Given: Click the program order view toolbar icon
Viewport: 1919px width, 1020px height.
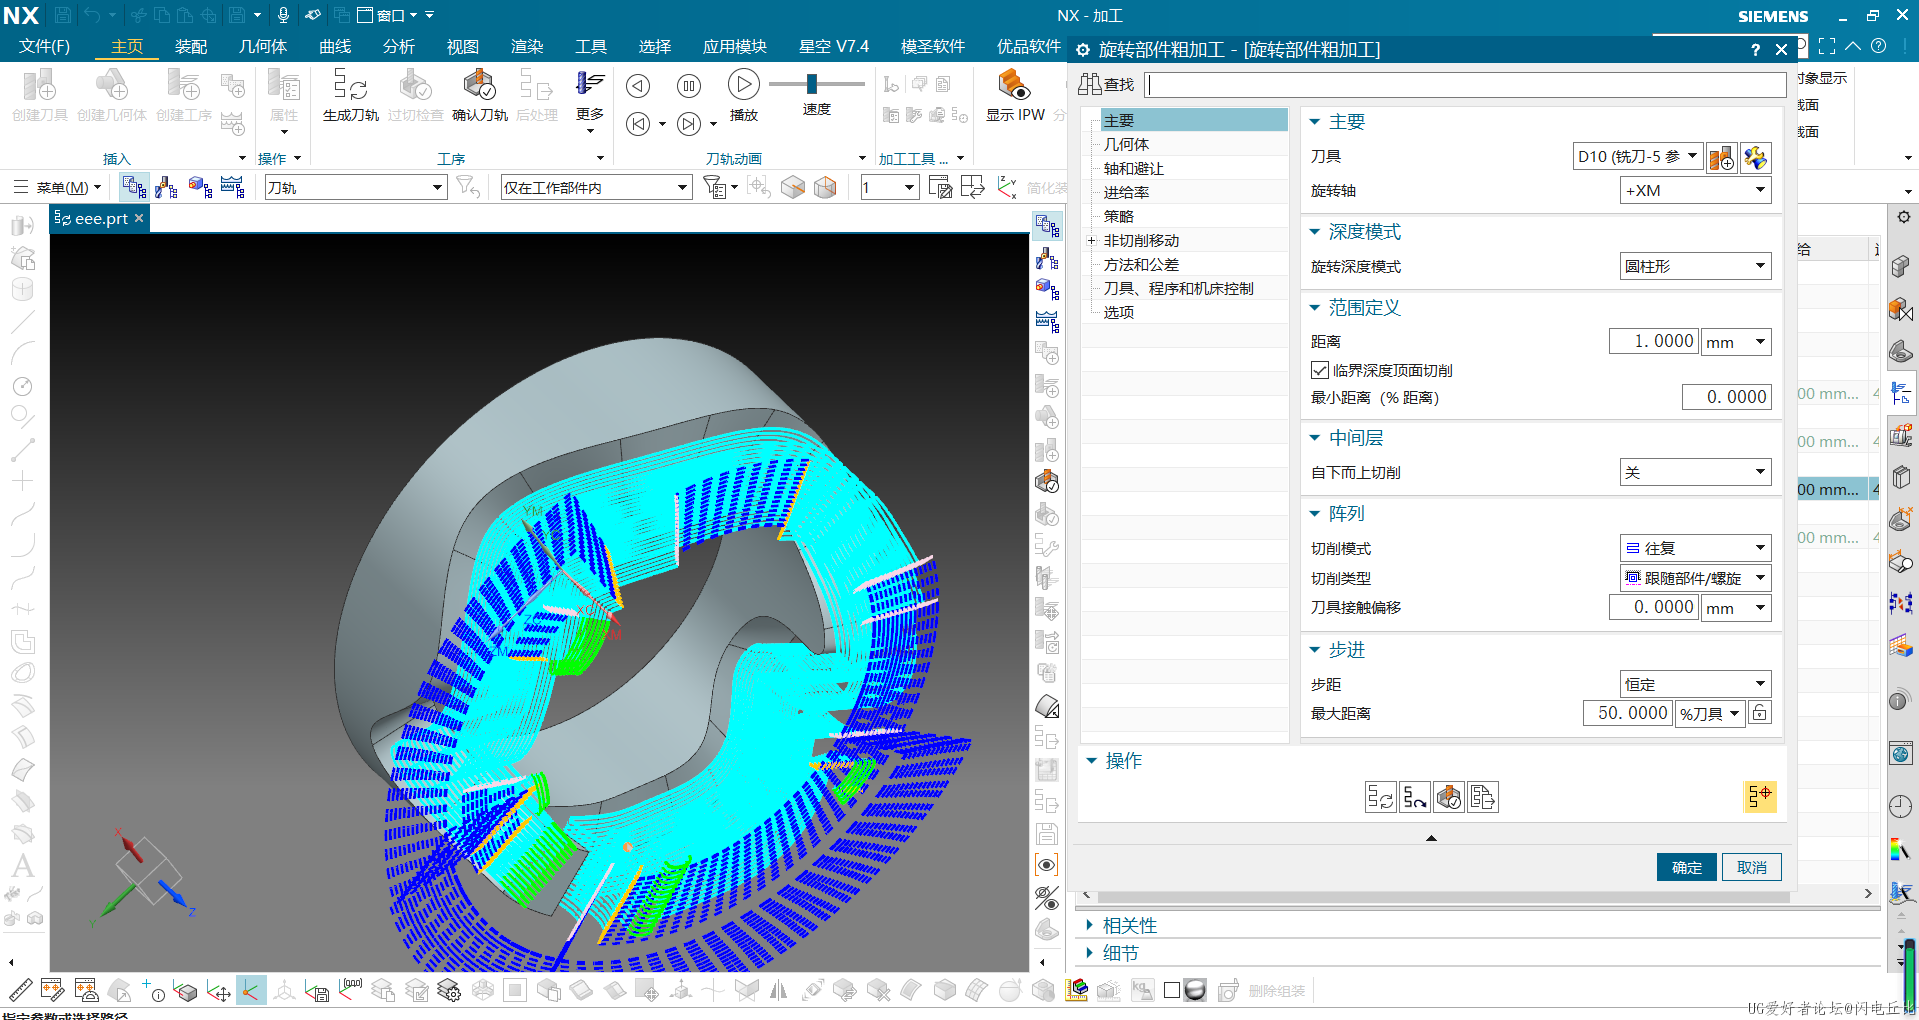Looking at the screenshot, I should tap(134, 187).
